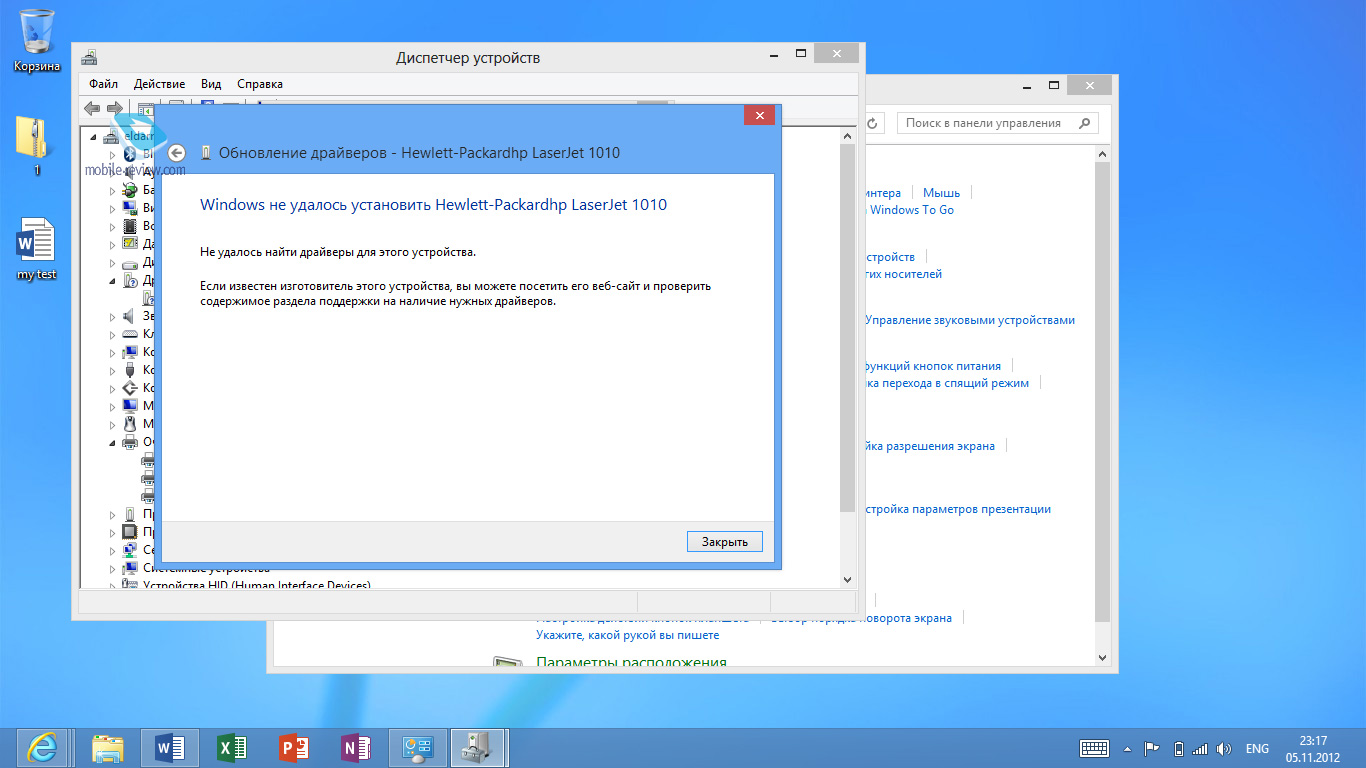The height and width of the screenshot is (768, 1366).
Task: Expand the mice node in device tree
Action: (113, 424)
